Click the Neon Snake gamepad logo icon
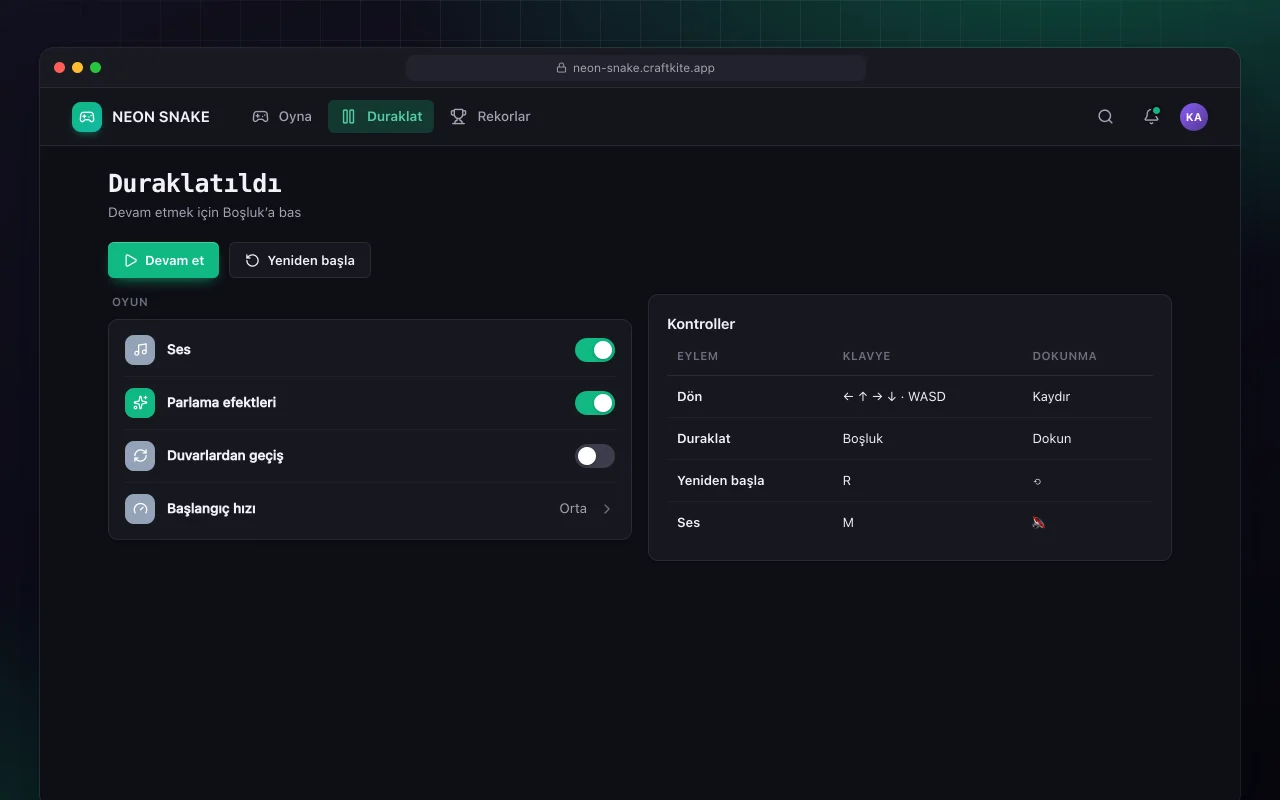1280x800 pixels. pos(87,117)
